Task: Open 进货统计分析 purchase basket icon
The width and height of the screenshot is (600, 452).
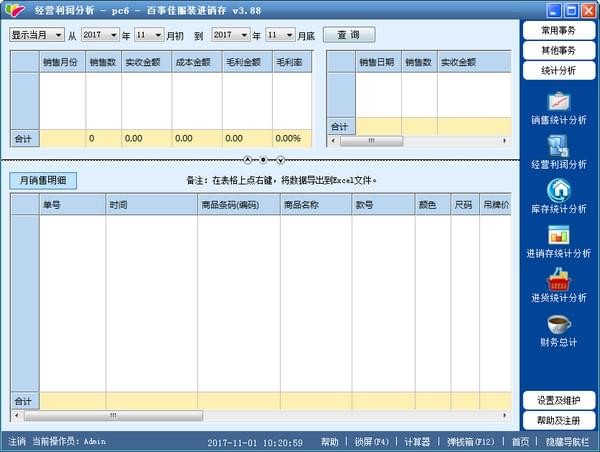Action: (559, 281)
